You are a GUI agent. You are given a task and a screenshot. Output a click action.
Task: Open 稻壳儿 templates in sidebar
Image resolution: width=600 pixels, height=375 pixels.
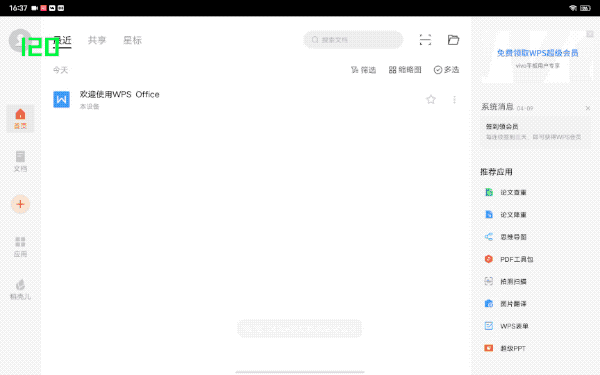pyautogui.click(x=20, y=290)
